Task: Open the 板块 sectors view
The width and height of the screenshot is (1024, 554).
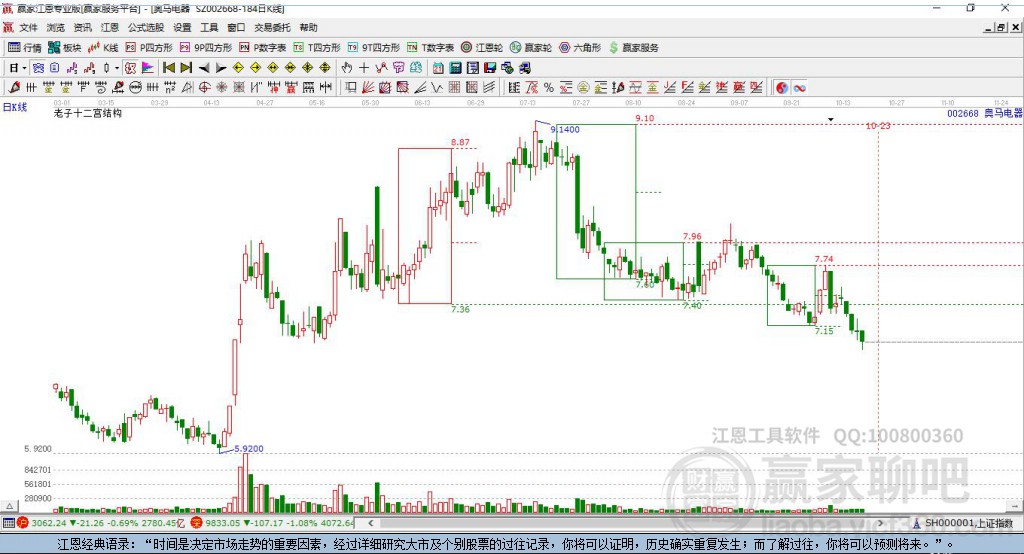Action: click(65, 48)
